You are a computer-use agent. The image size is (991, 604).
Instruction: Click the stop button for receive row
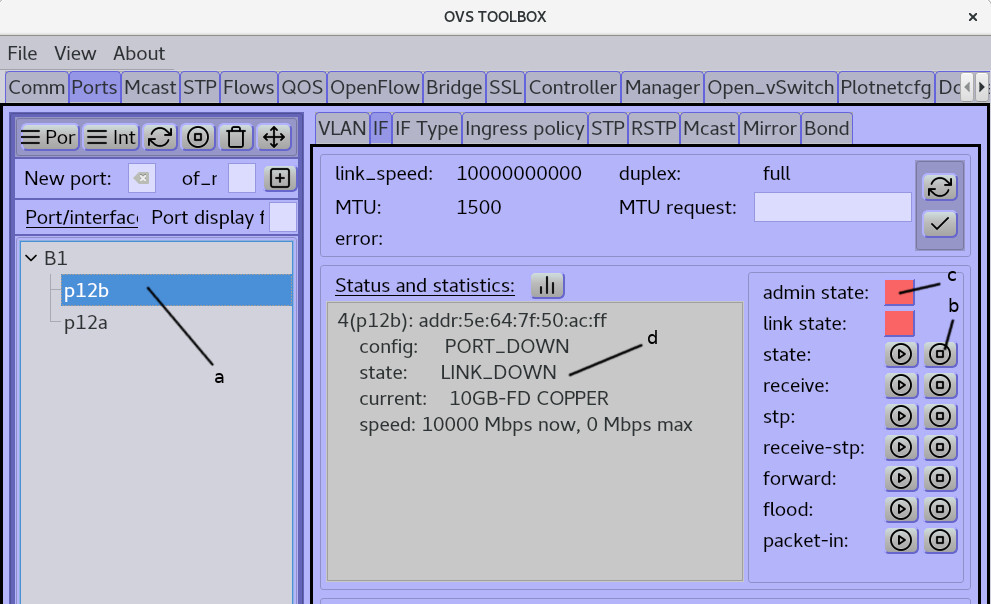pos(940,385)
